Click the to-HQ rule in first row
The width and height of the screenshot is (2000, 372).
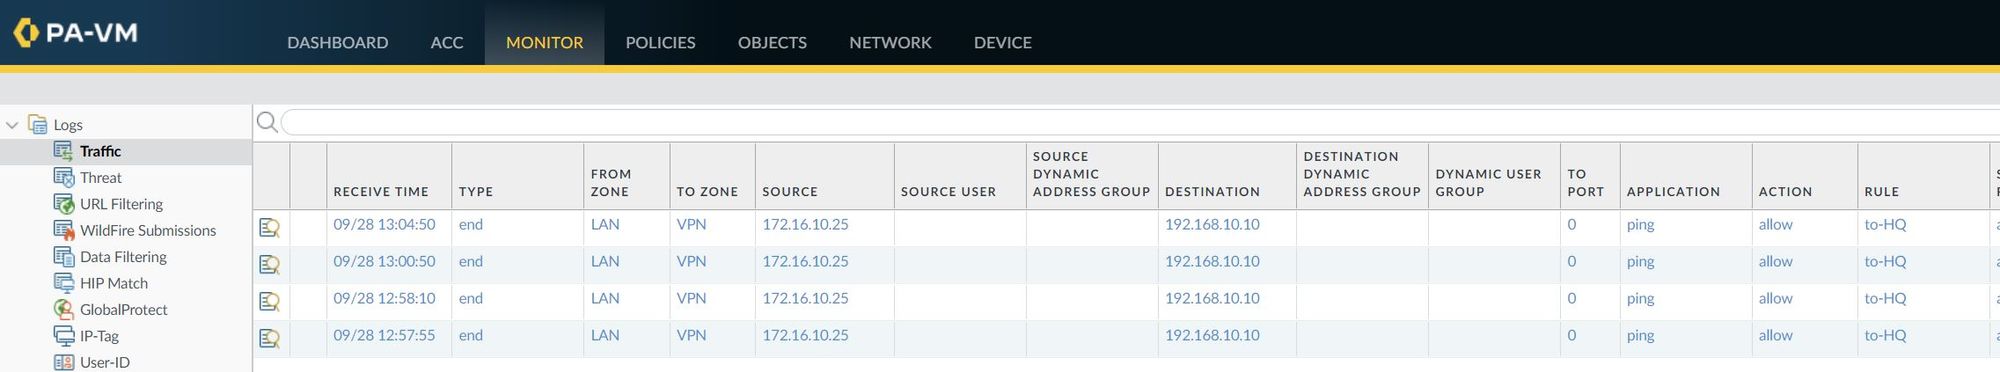coord(1885,224)
